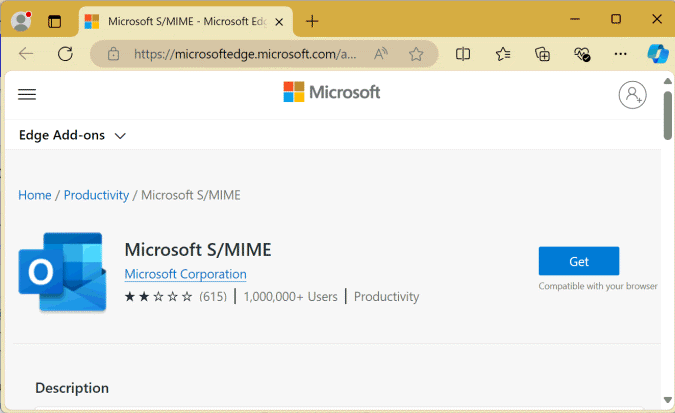Open the Collections icon
This screenshot has width=675, height=413.
pyautogui.click(x=542, y=54)
